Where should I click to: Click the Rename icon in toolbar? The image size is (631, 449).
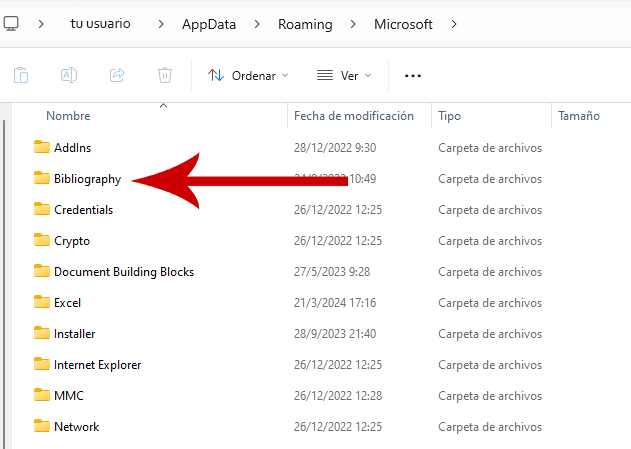point(69,75)
